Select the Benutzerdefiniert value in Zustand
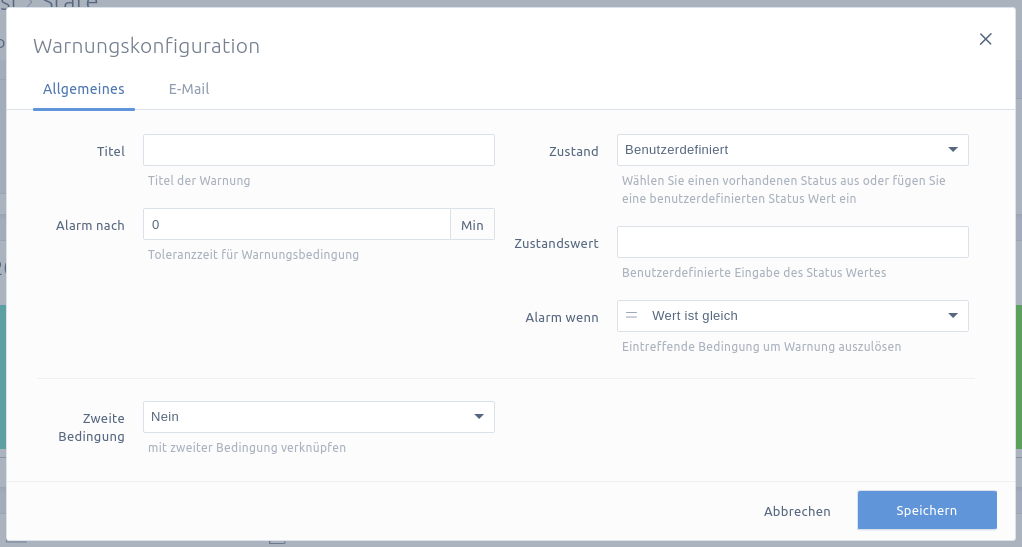 [x=677, y=150]
